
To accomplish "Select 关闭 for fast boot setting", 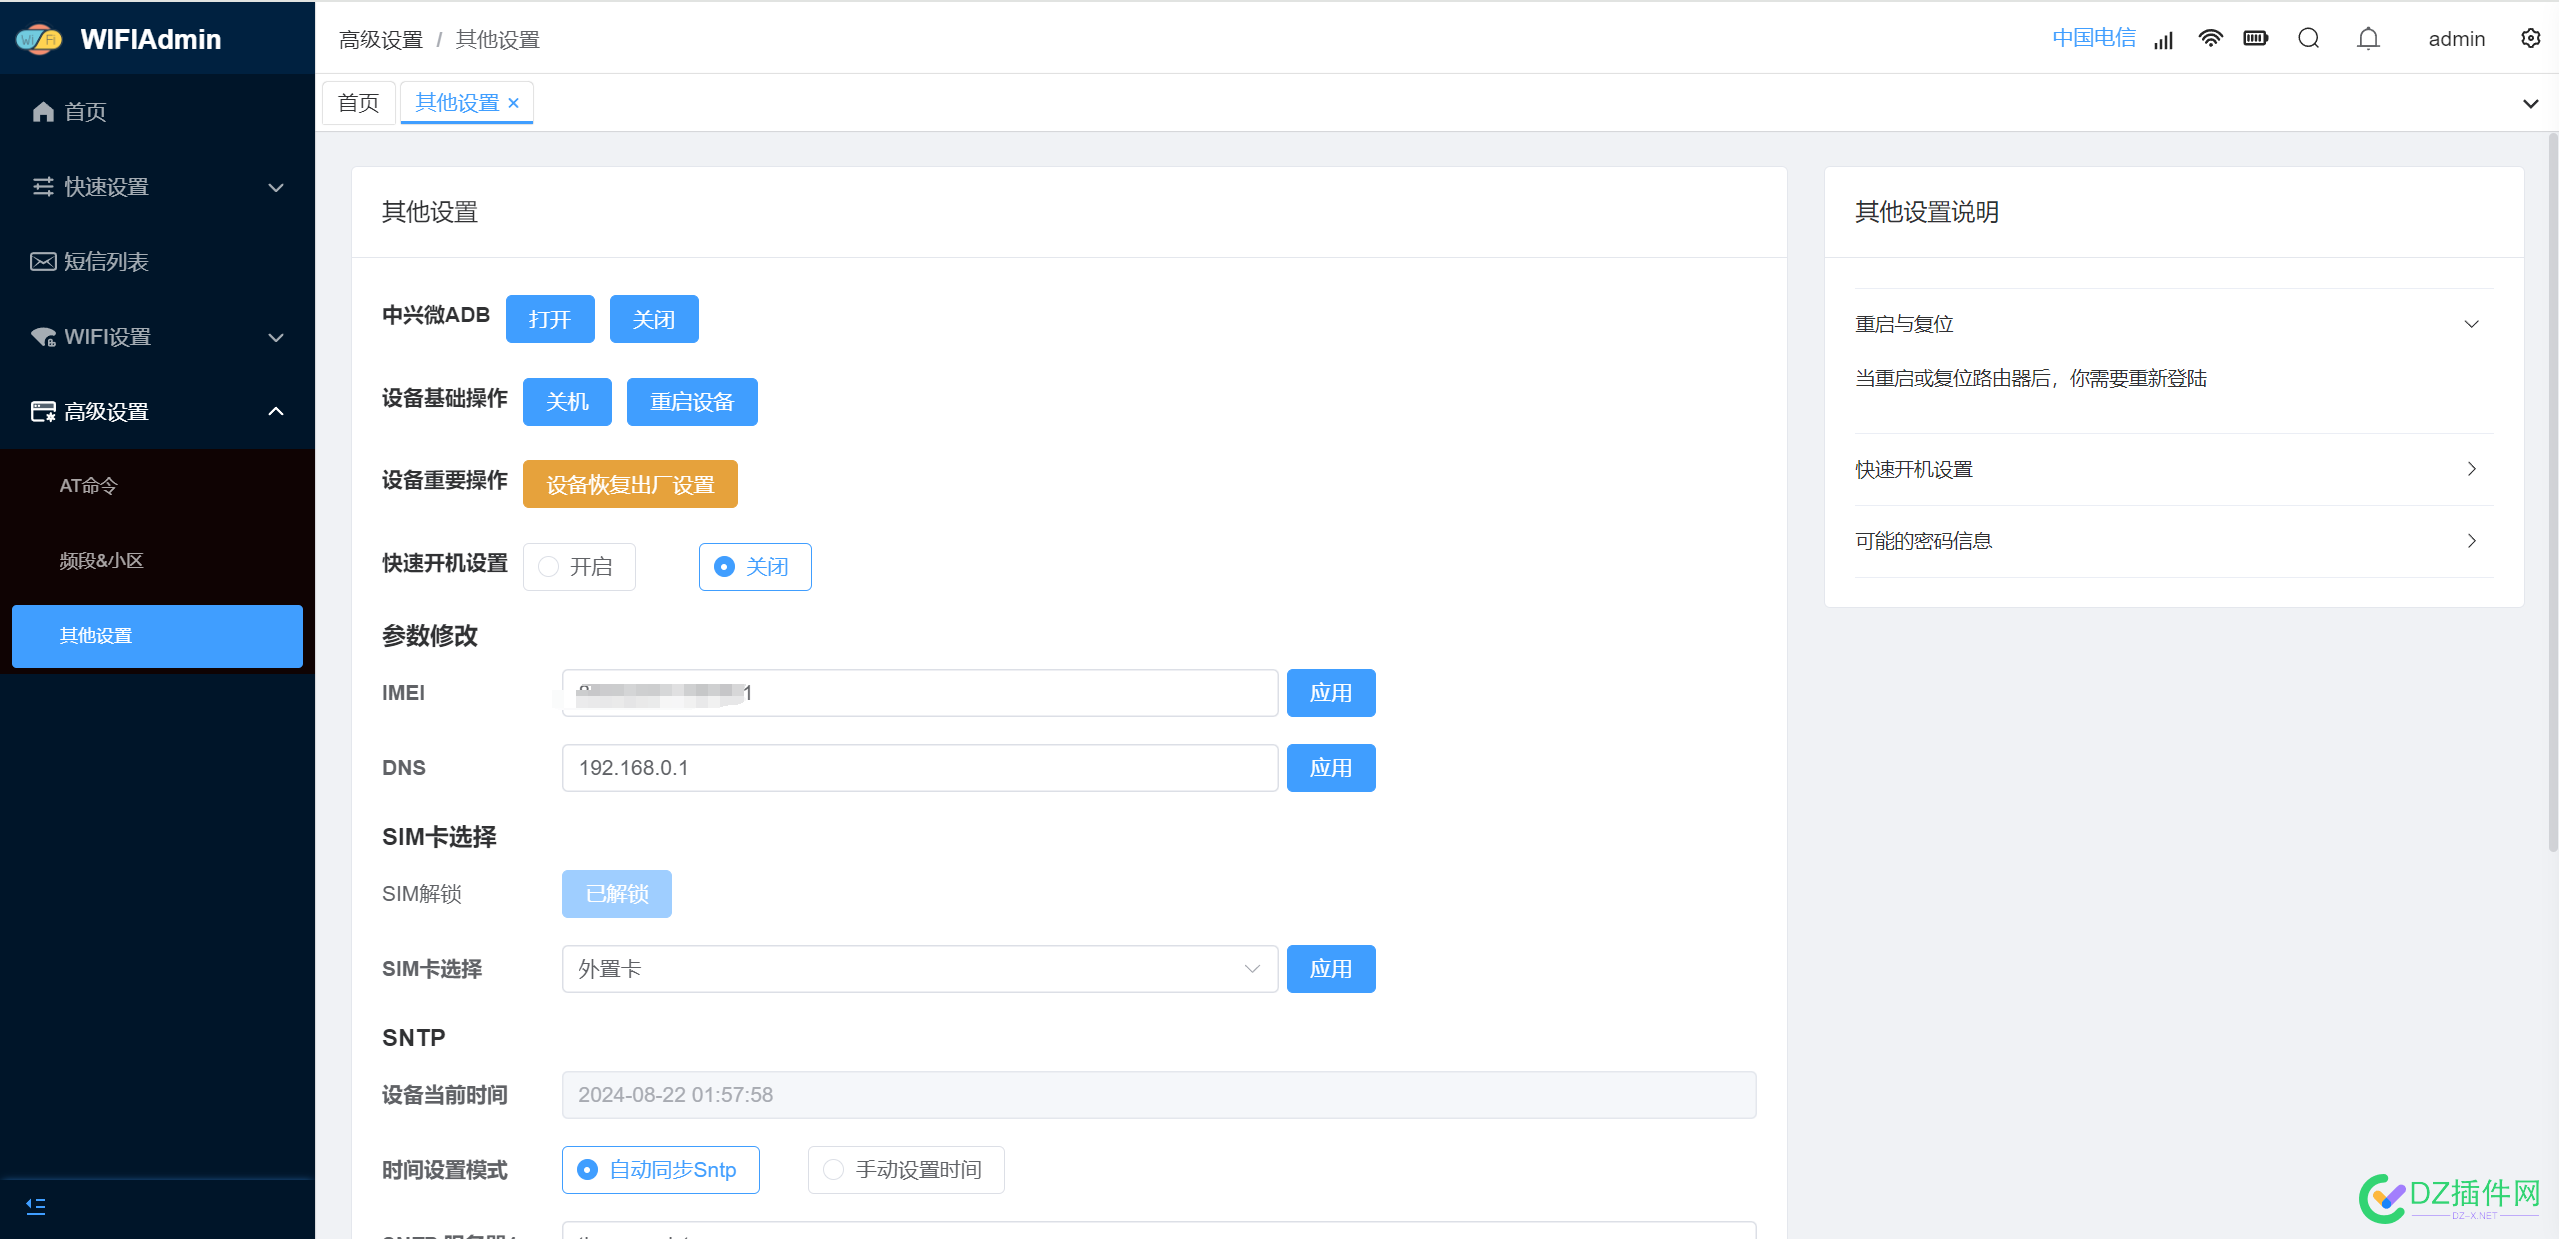I will (755, 567).
